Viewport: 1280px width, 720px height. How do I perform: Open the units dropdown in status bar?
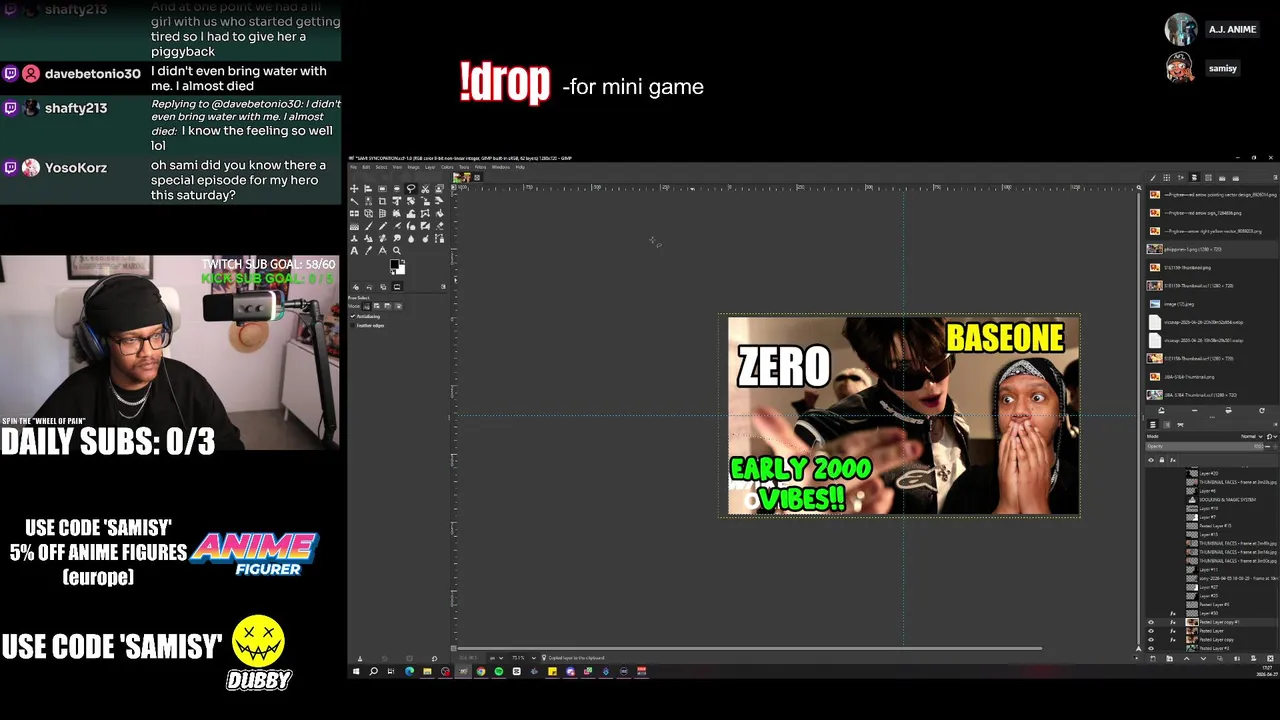(x=496, y=658)
